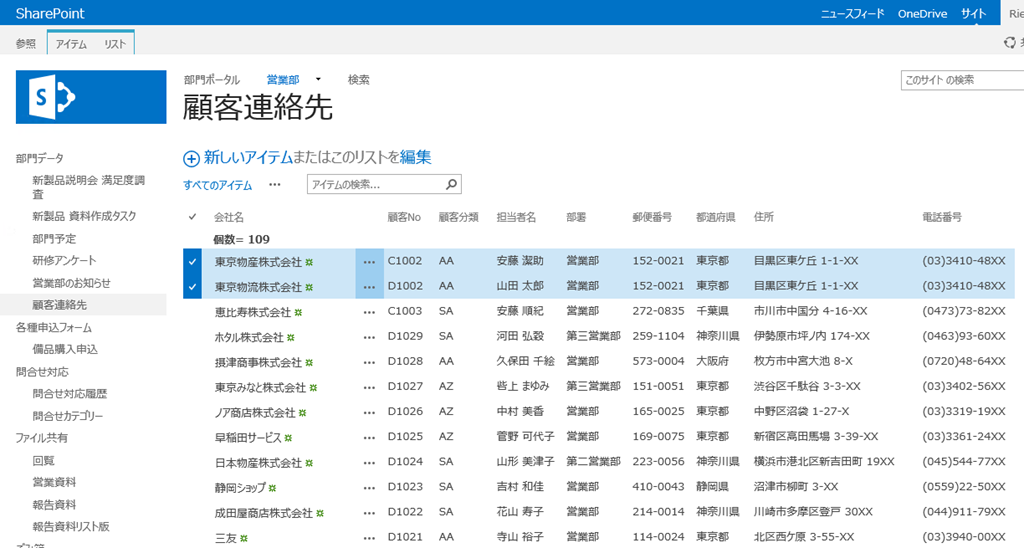1024x548 pixels.
Task: Open 備品購入申込 in the left navigation
Action: coord(65,349)
